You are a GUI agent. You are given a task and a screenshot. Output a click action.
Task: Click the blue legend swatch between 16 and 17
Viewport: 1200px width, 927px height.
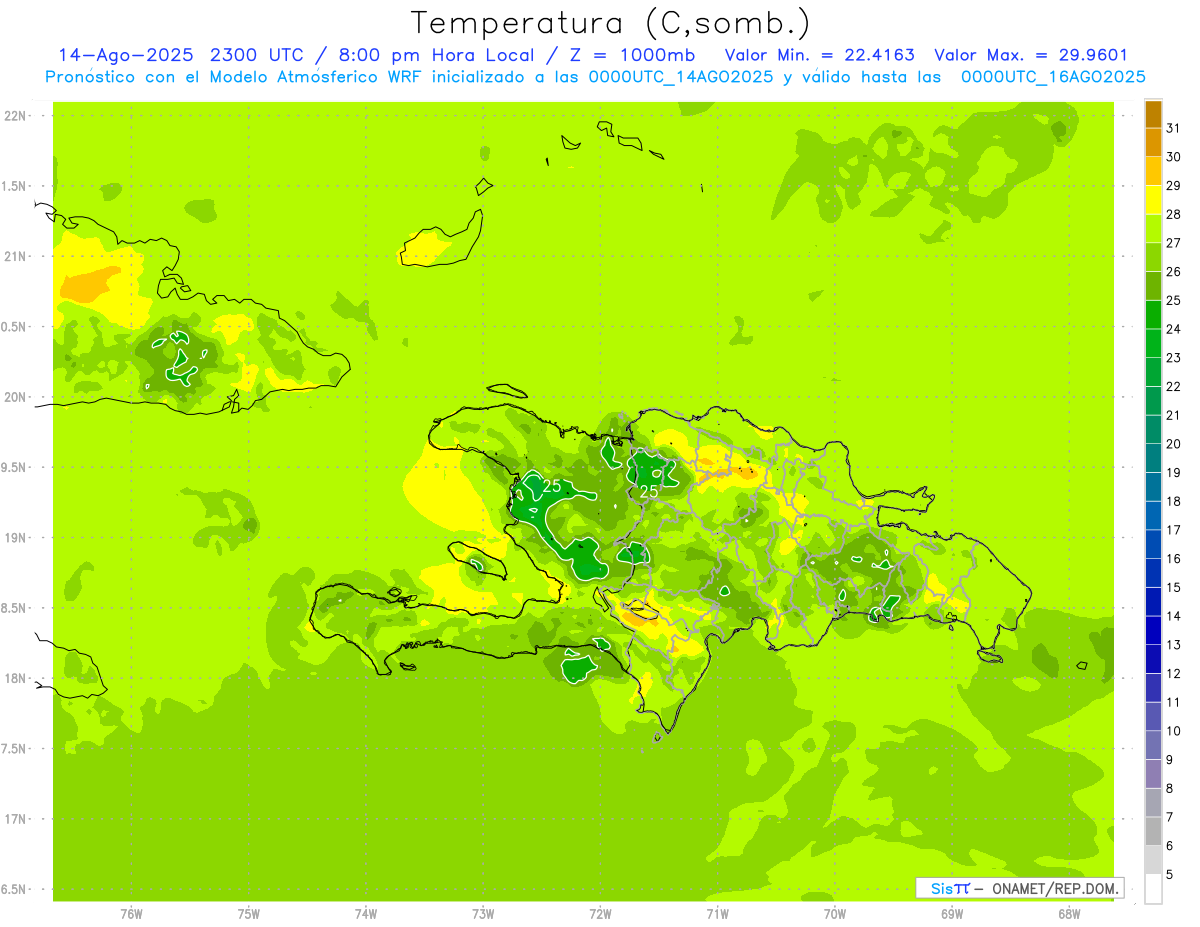1153,544
